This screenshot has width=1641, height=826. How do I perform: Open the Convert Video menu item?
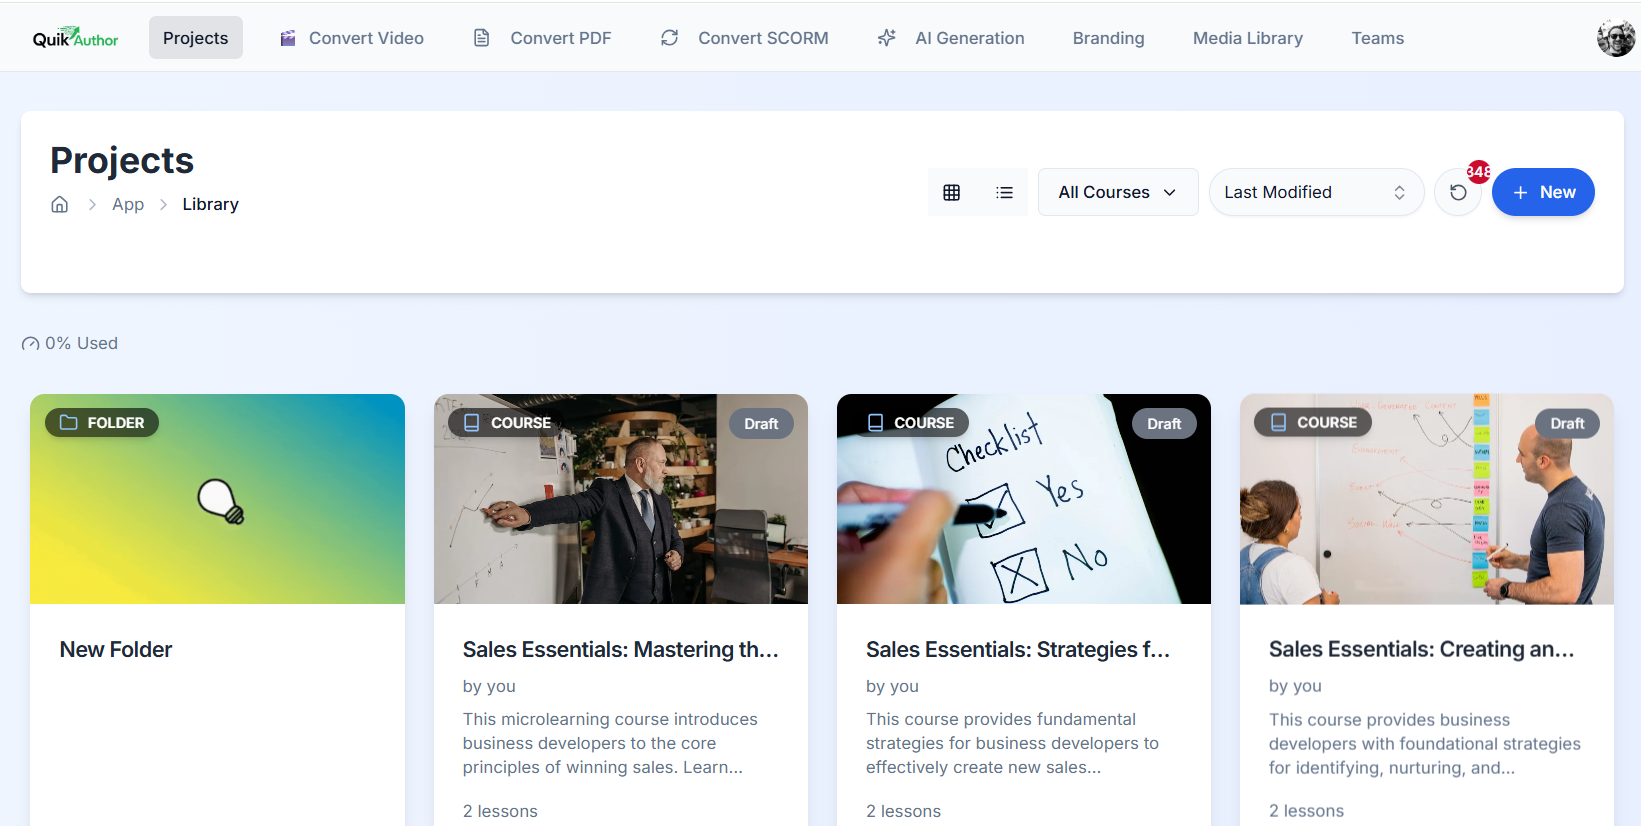coord(352,38)
